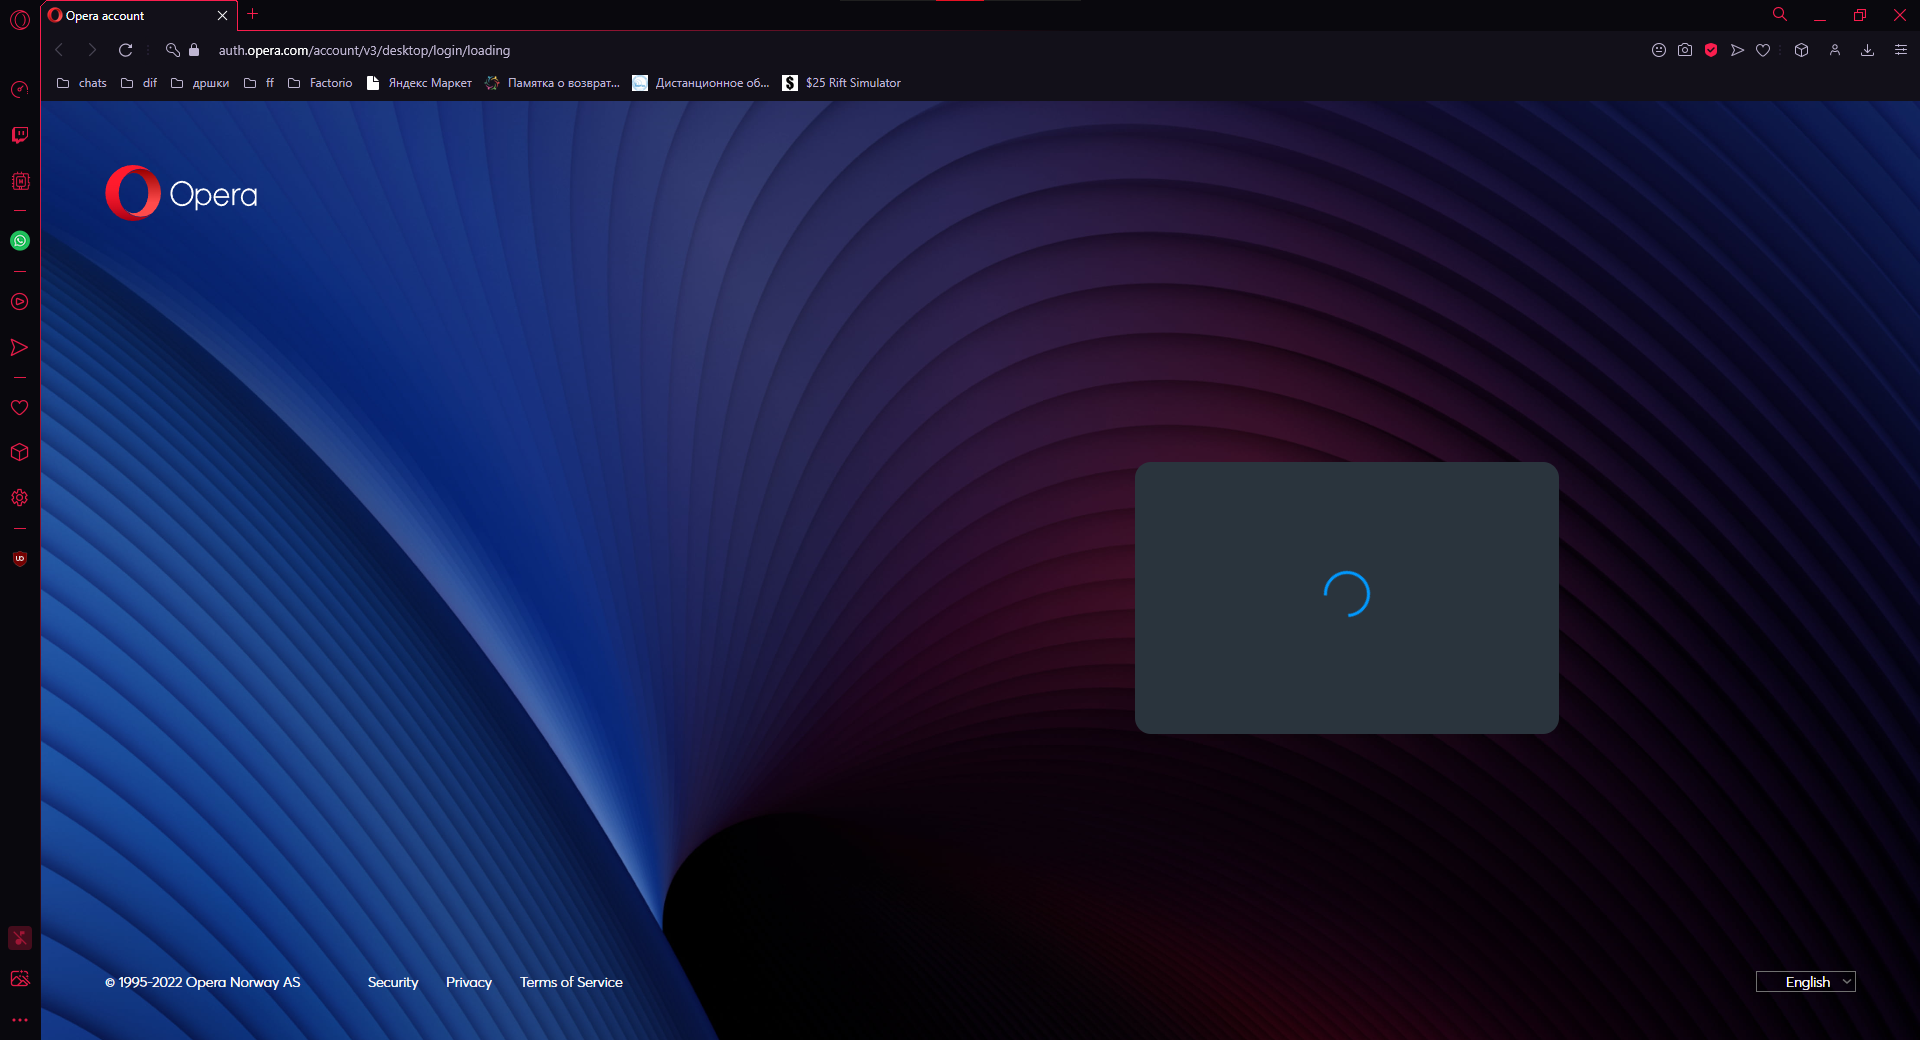Open a new tab with plus button

253,14
